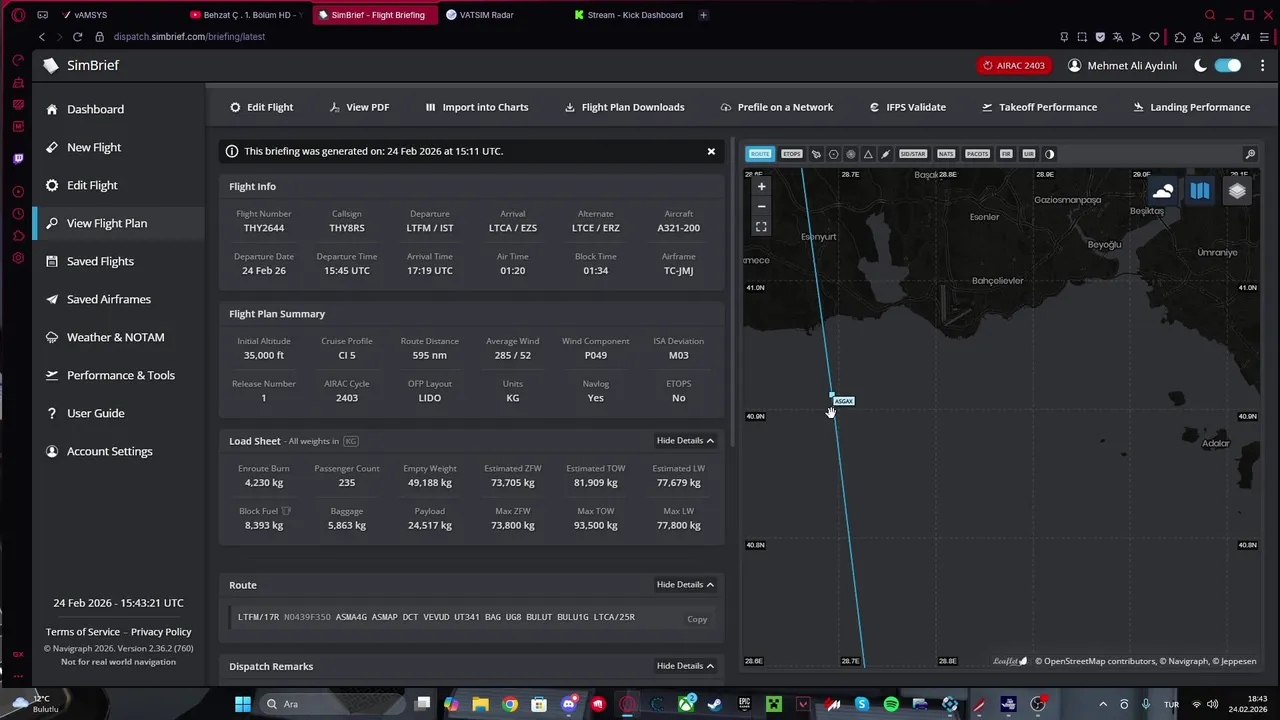Click the map contrast half-circle icon

1049,154
